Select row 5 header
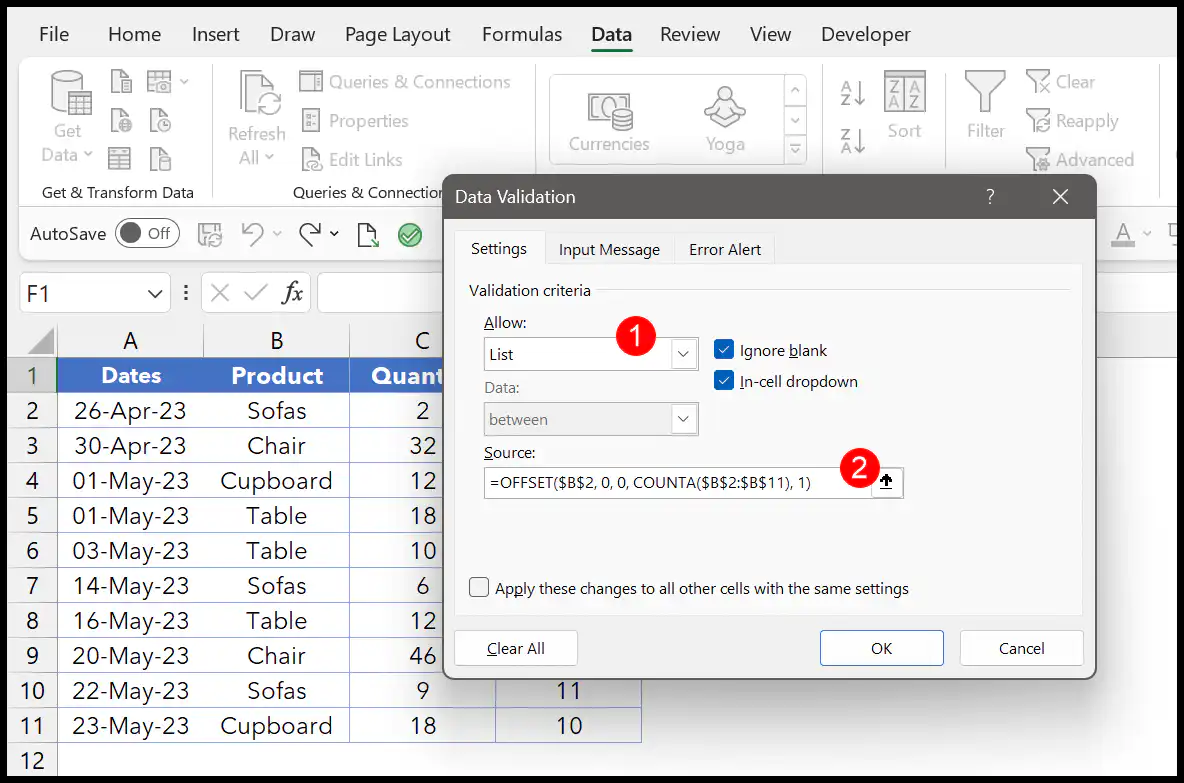1184x783 pixels. (32, 516)
